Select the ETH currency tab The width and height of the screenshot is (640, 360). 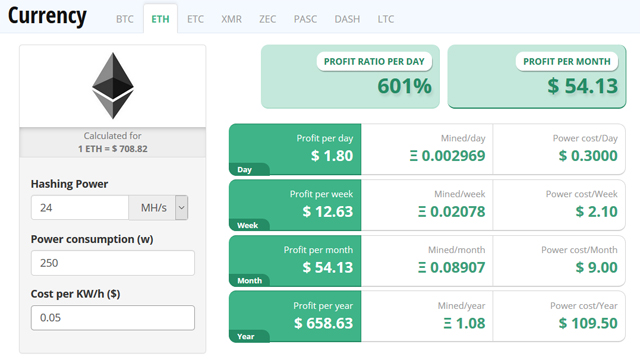pyautogui.click(x=160, y=19)
